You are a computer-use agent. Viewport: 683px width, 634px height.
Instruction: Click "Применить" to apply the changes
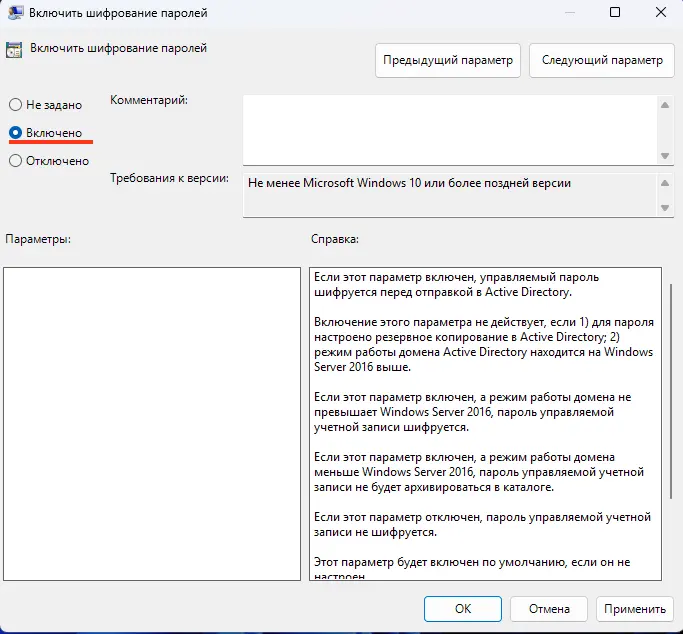[634, 608]
